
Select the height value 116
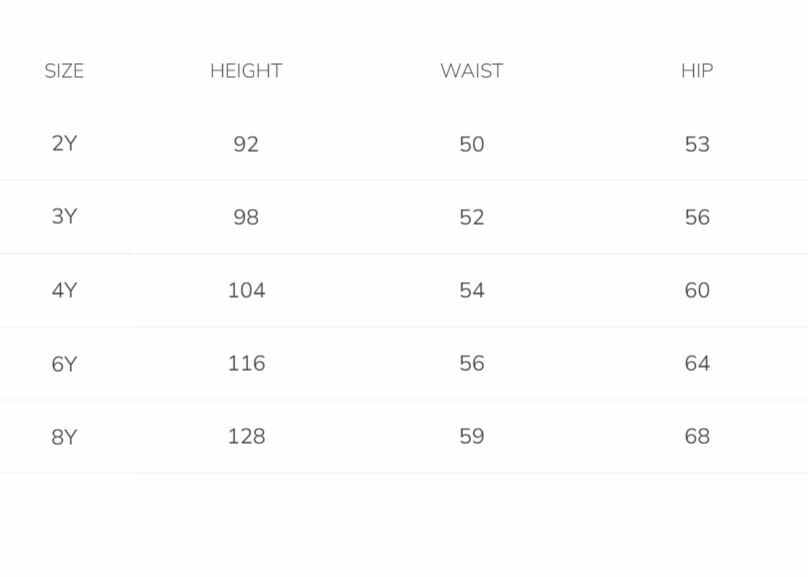(246, 364)
